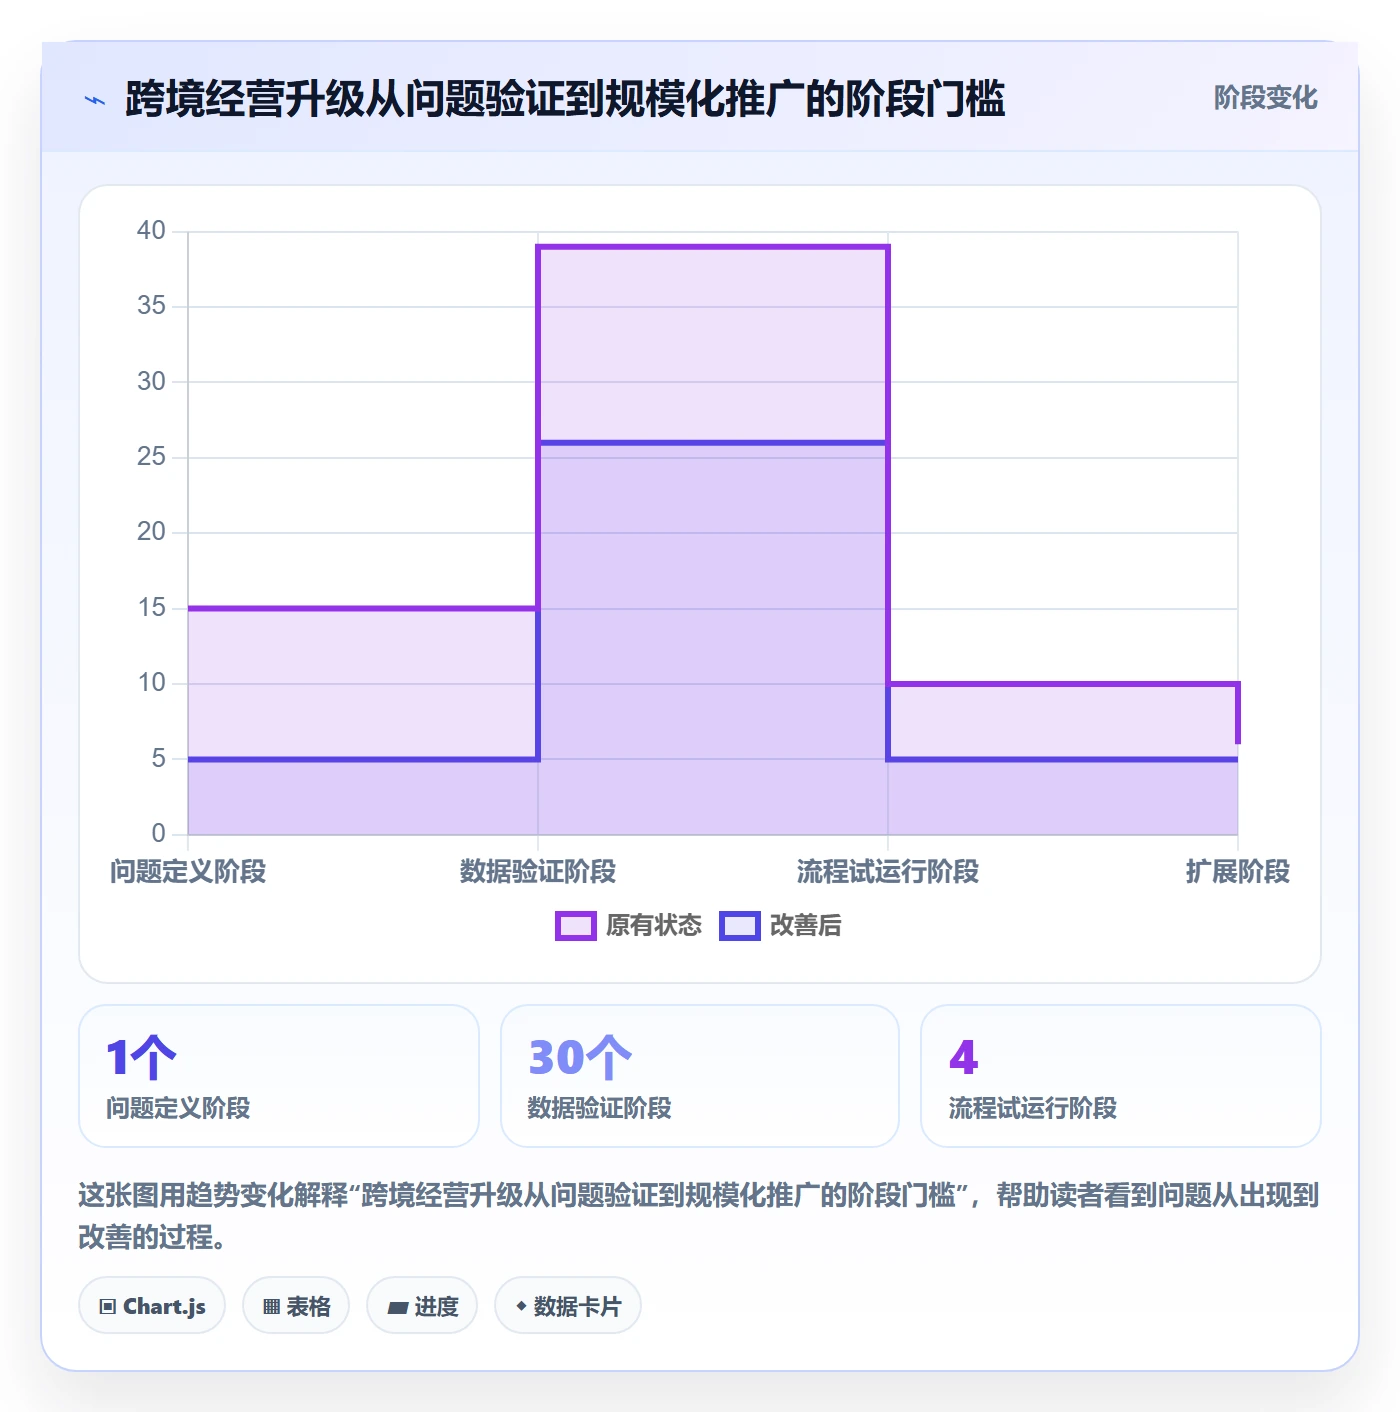
Task: Click the lightning bolt icon beside the title
Action: coord(95,100)
